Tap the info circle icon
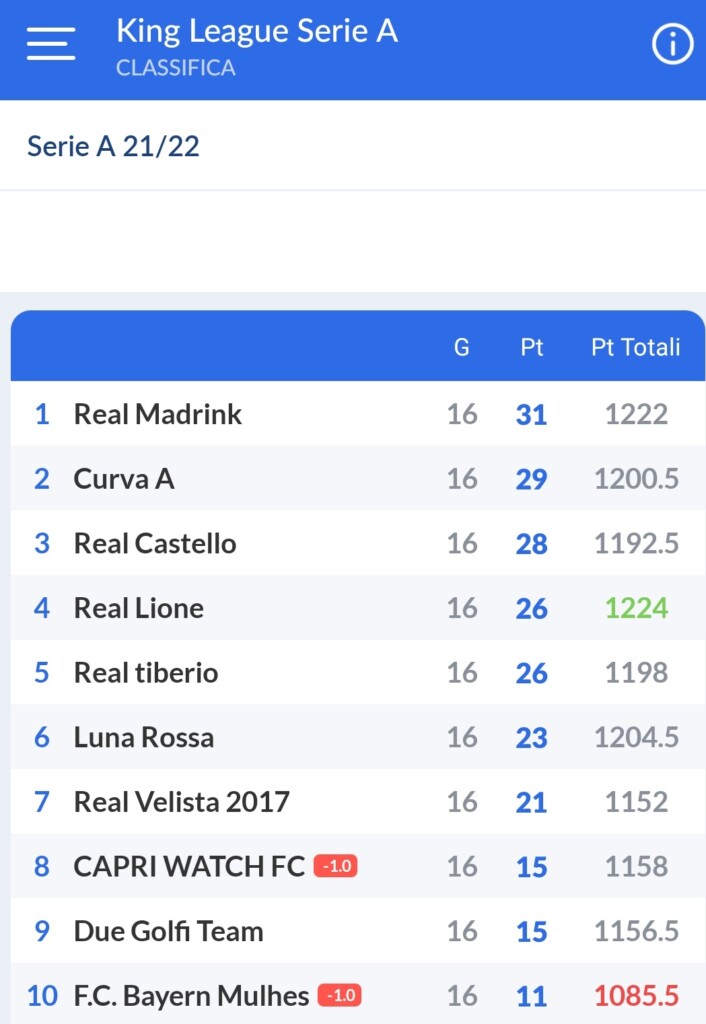Viewport: 706px width, 1024px height. tap(672, 44)
